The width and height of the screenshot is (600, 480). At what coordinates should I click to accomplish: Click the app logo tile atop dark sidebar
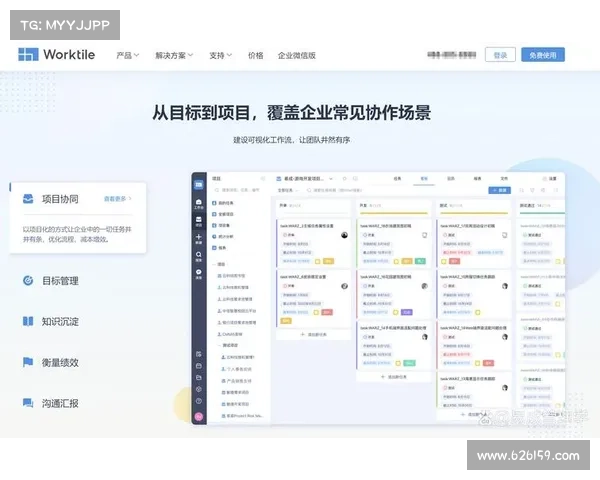pos(199,185)
